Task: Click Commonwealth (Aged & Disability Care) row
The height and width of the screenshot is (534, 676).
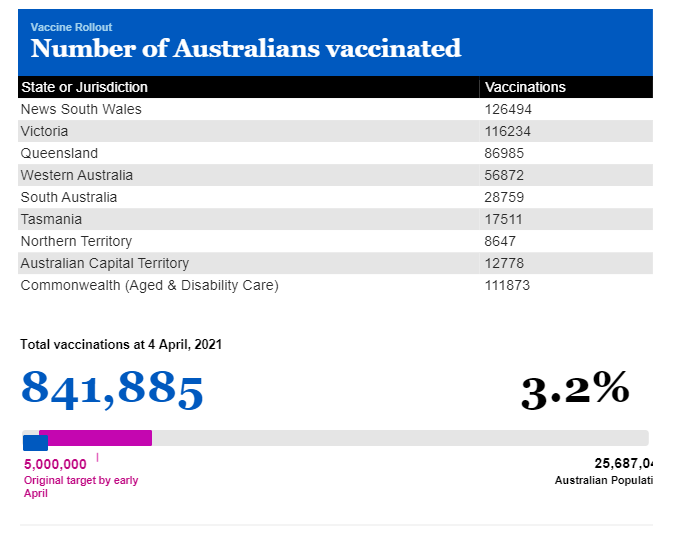Action: [335, 285]
